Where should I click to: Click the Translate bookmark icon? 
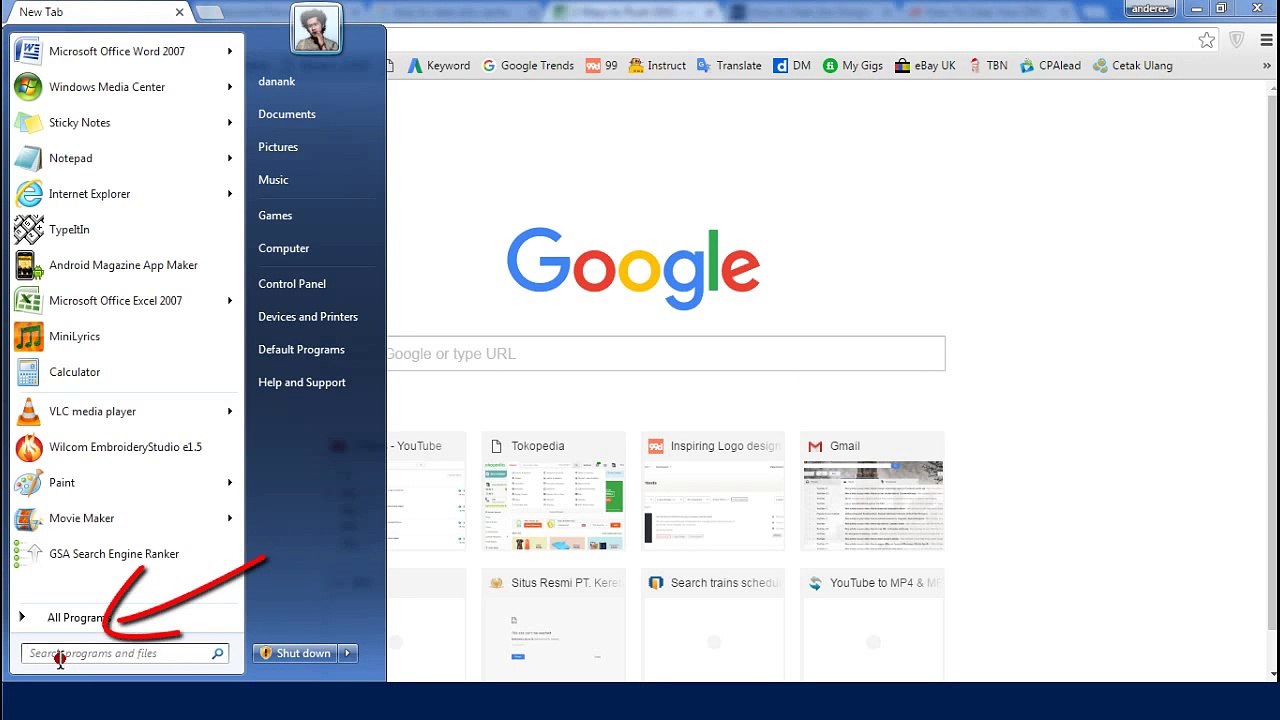[704, 66]
